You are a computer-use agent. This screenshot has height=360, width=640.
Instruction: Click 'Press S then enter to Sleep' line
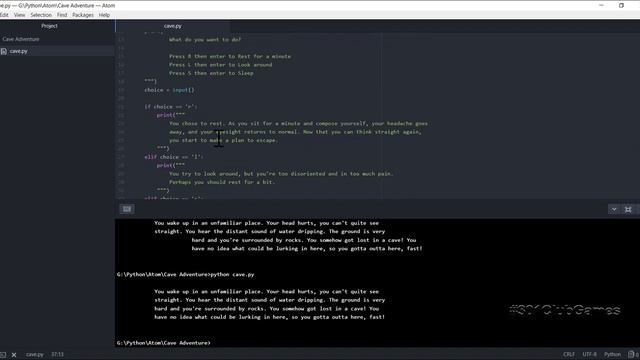click(x=211, y=73)
